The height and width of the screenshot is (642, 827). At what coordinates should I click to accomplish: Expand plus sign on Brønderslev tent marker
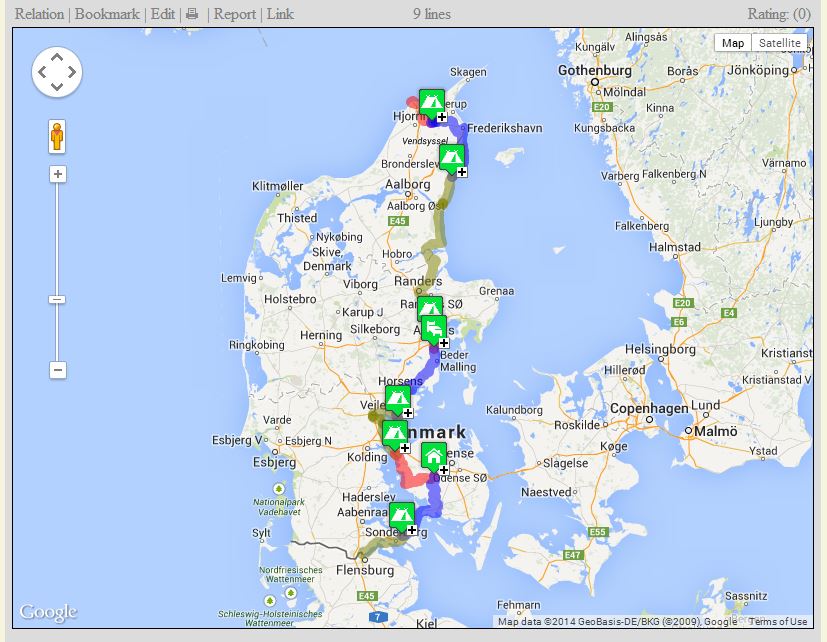(x=462, y=172)
